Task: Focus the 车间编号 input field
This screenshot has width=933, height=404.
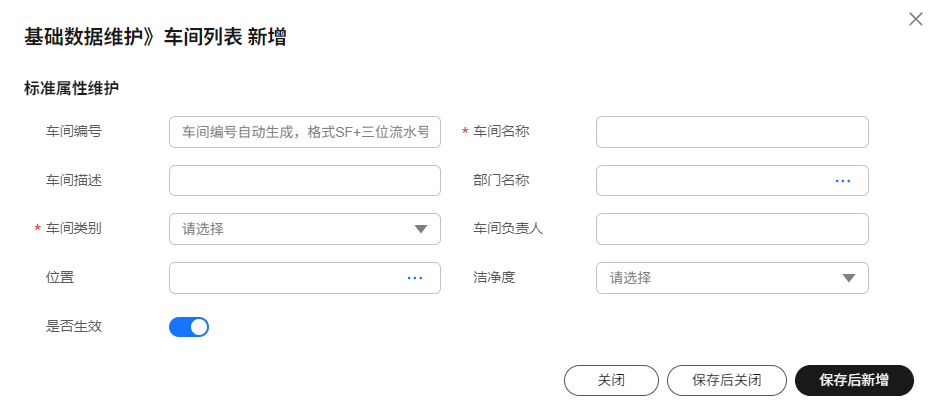Action: click(305, 131)
